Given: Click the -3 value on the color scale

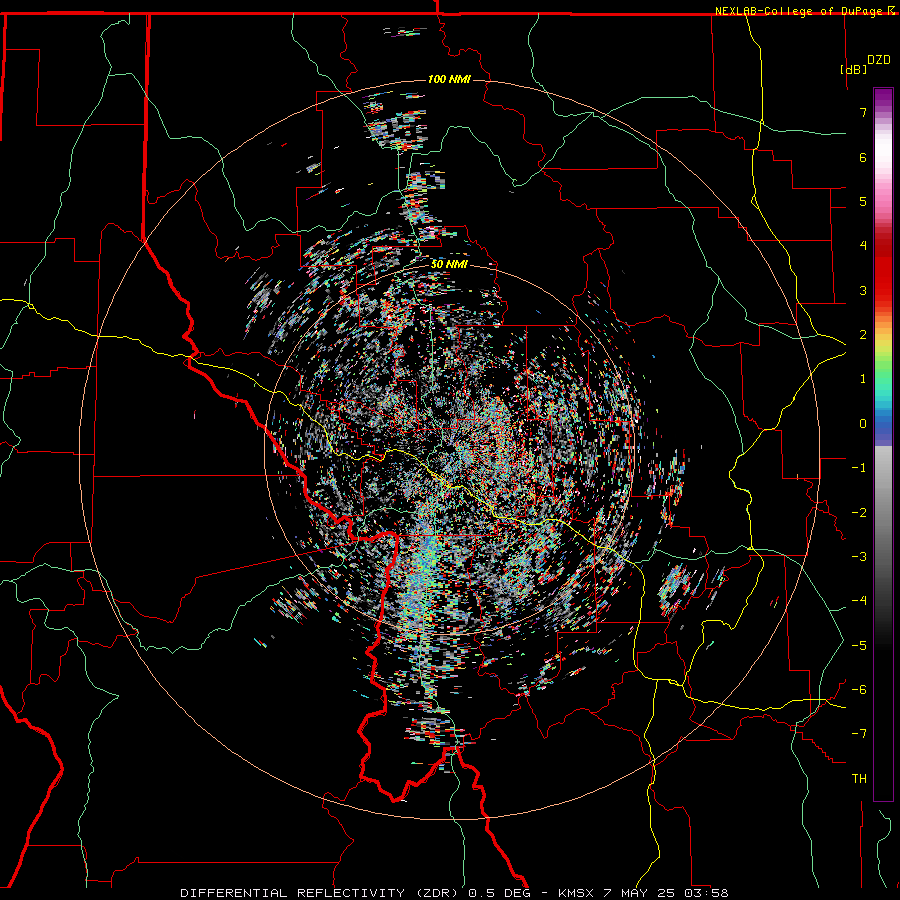Looking at the screenshot, I should click(x=859, y=557).
